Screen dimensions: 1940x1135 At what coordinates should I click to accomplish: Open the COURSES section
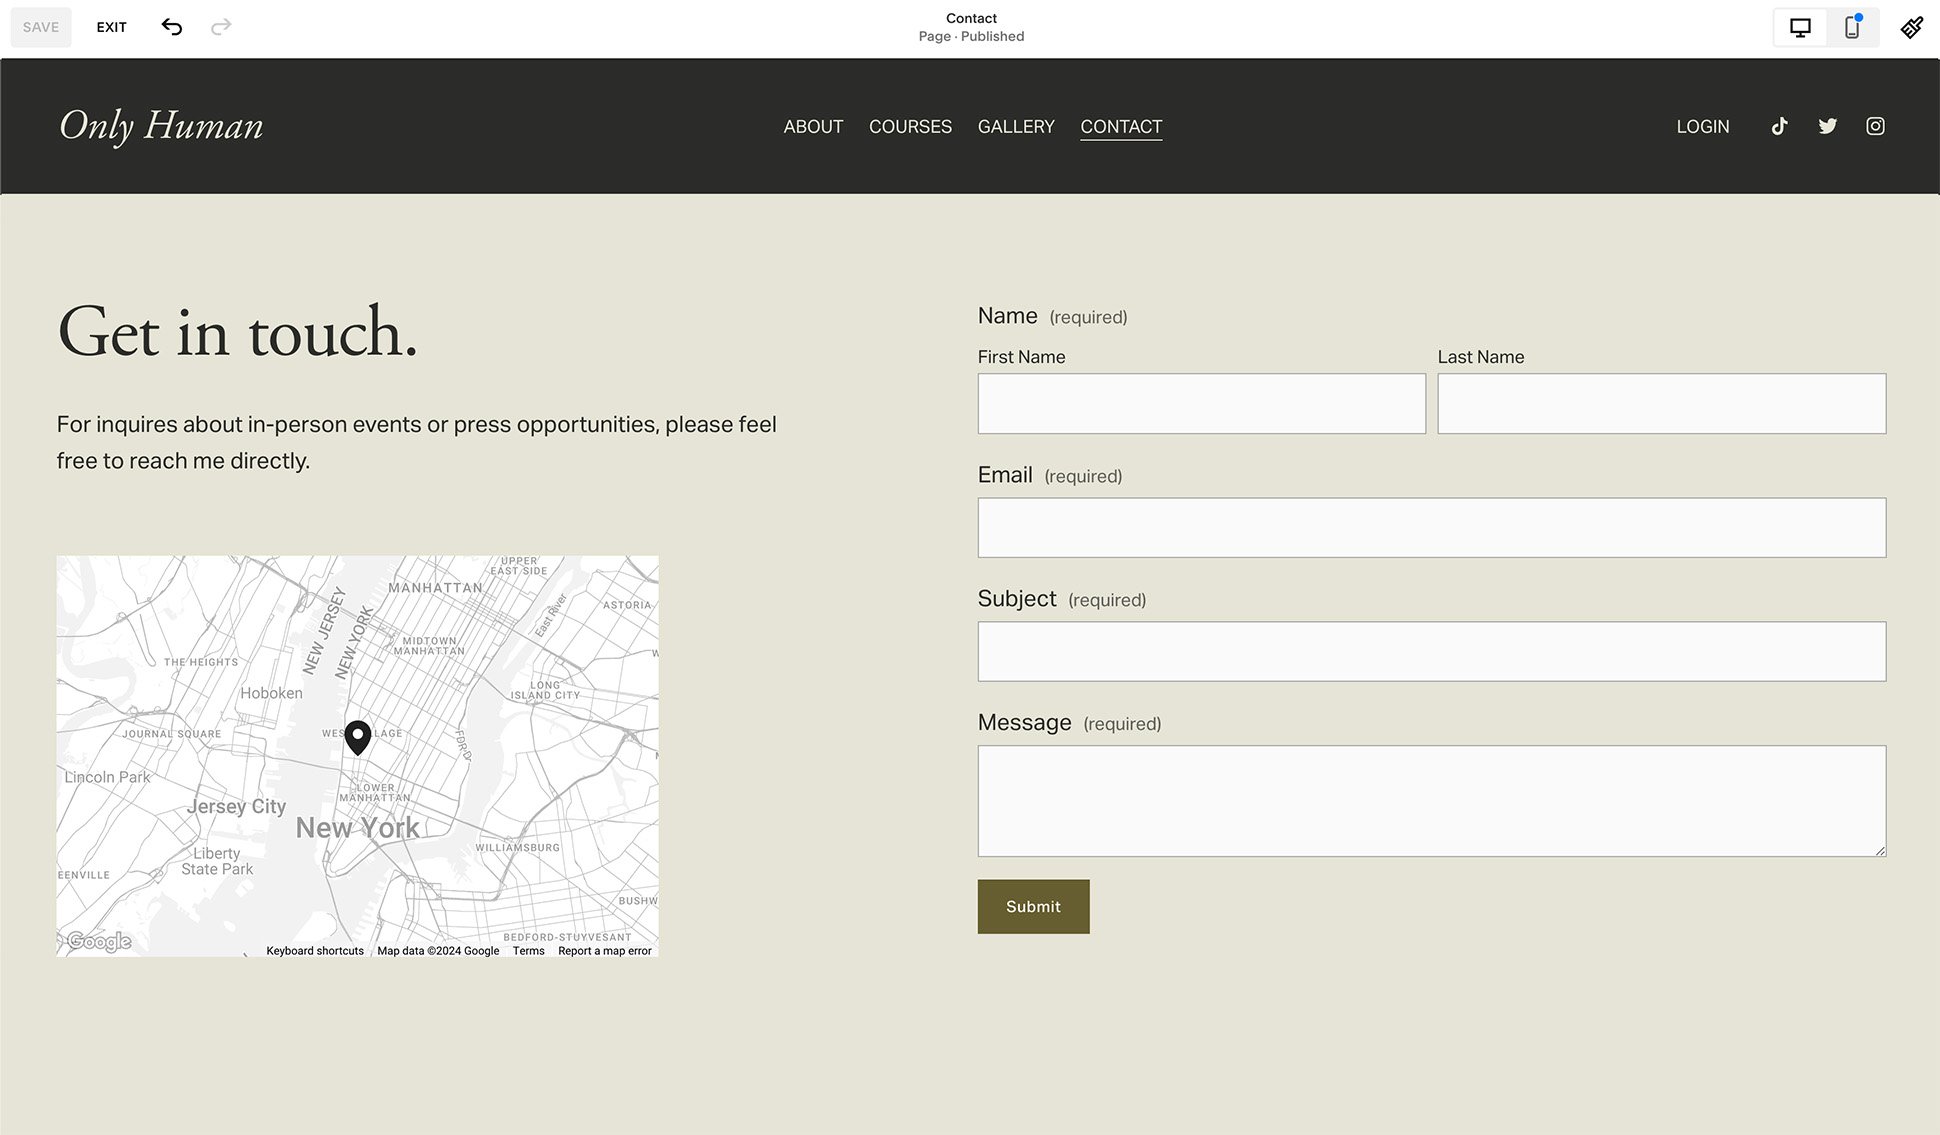click(x=910, y=126)
